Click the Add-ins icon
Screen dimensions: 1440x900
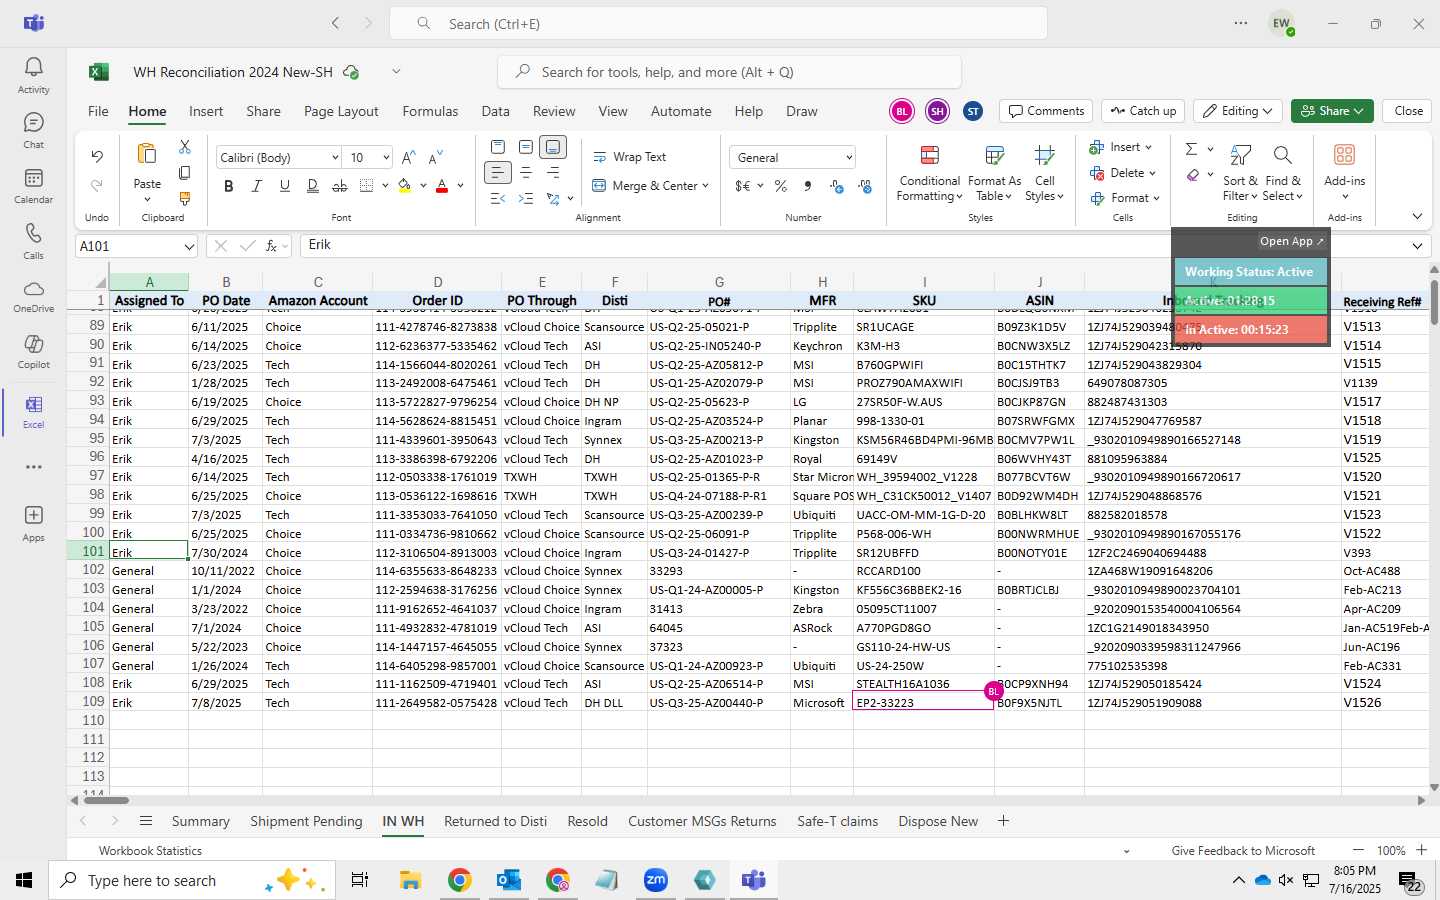tap(1344, 155)
